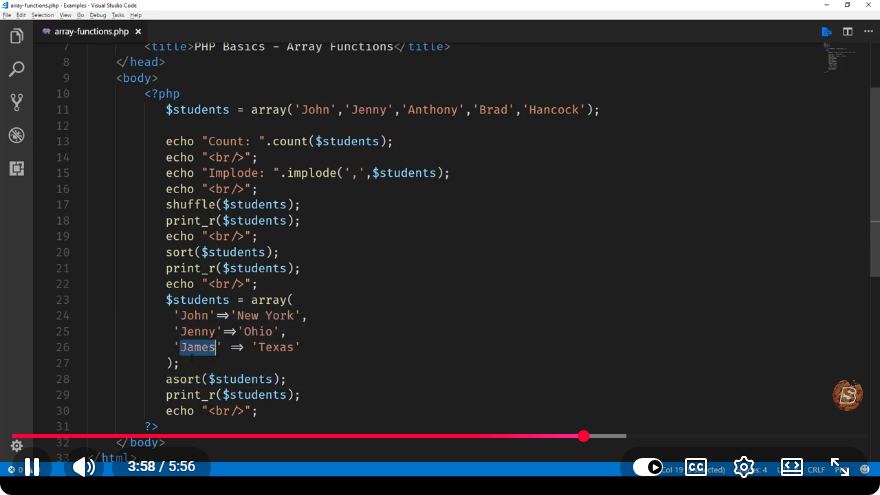Open the Extensions icon in activity bar

coord(16,168)
